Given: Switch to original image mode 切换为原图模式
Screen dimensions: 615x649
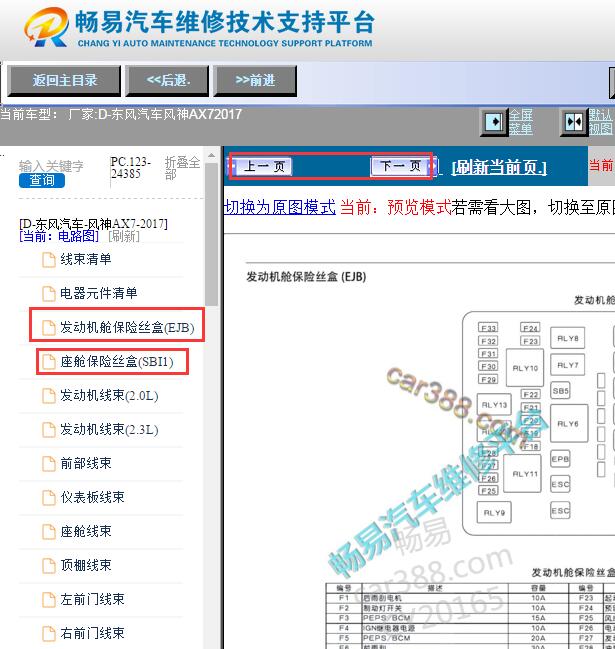Looking at the screenshot, I should [x=280, y=207].
